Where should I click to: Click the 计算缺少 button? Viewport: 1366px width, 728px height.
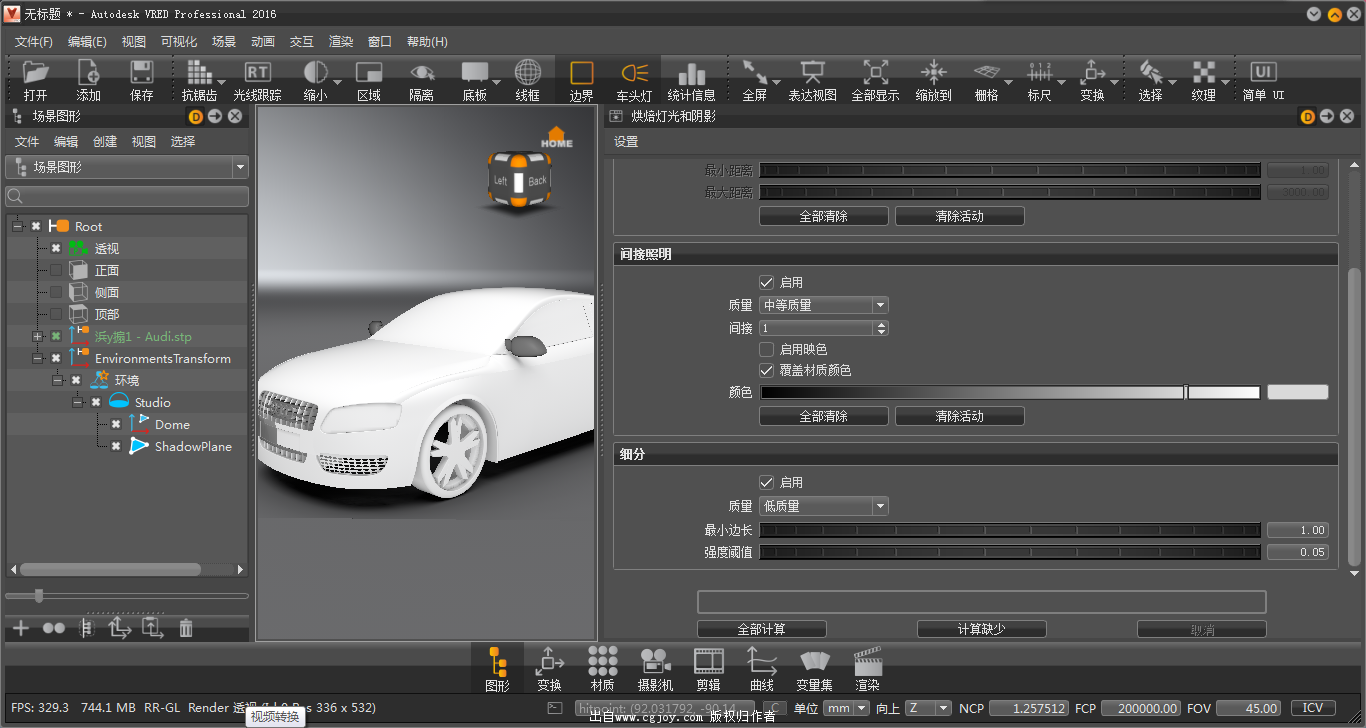click(x=982, y=629)
